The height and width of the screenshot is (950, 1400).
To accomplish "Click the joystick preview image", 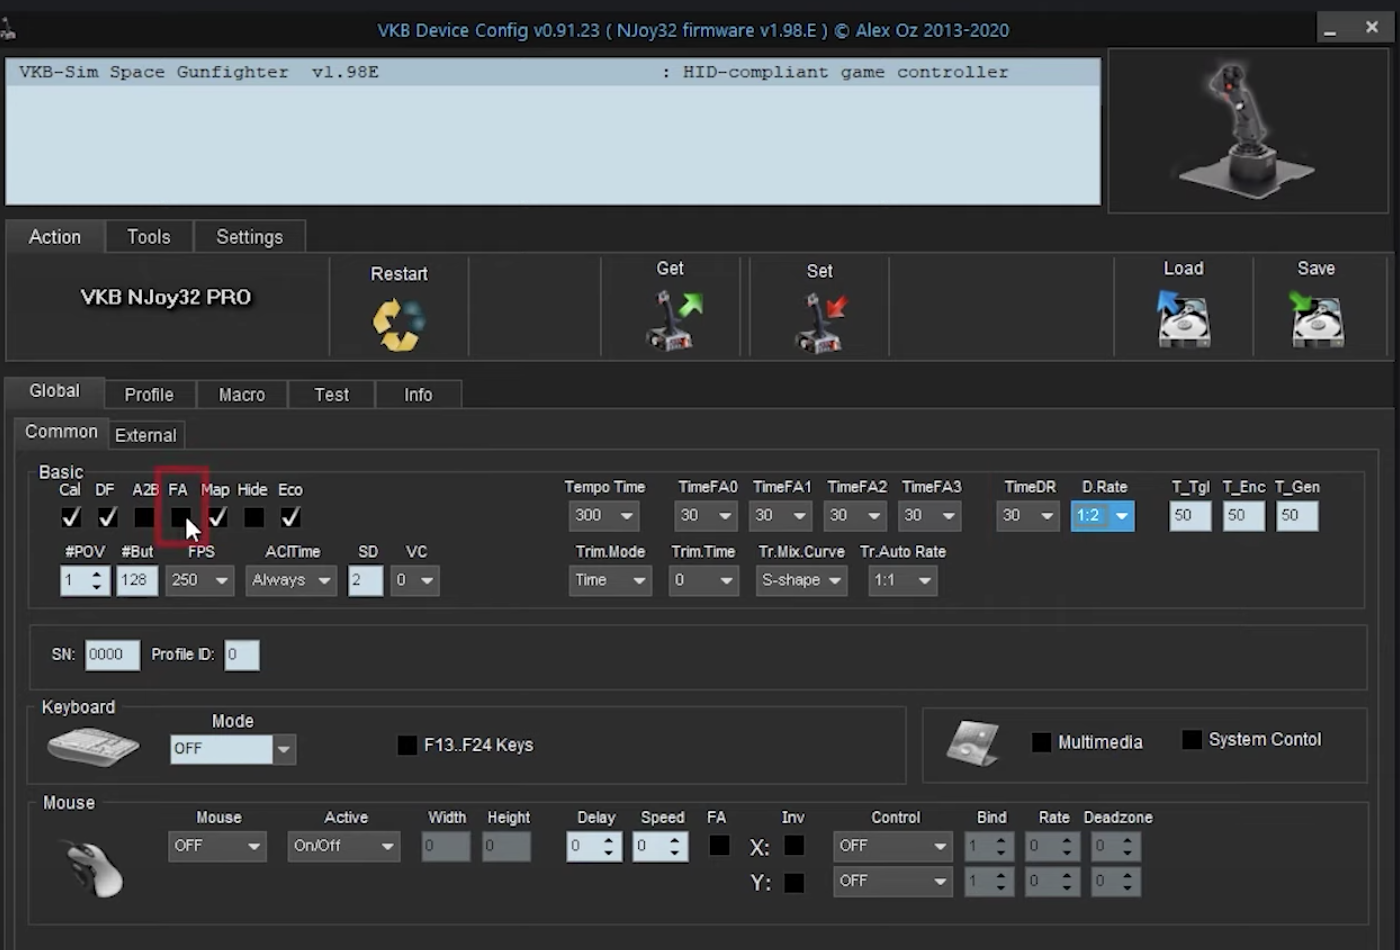I will coord(1246,130).
